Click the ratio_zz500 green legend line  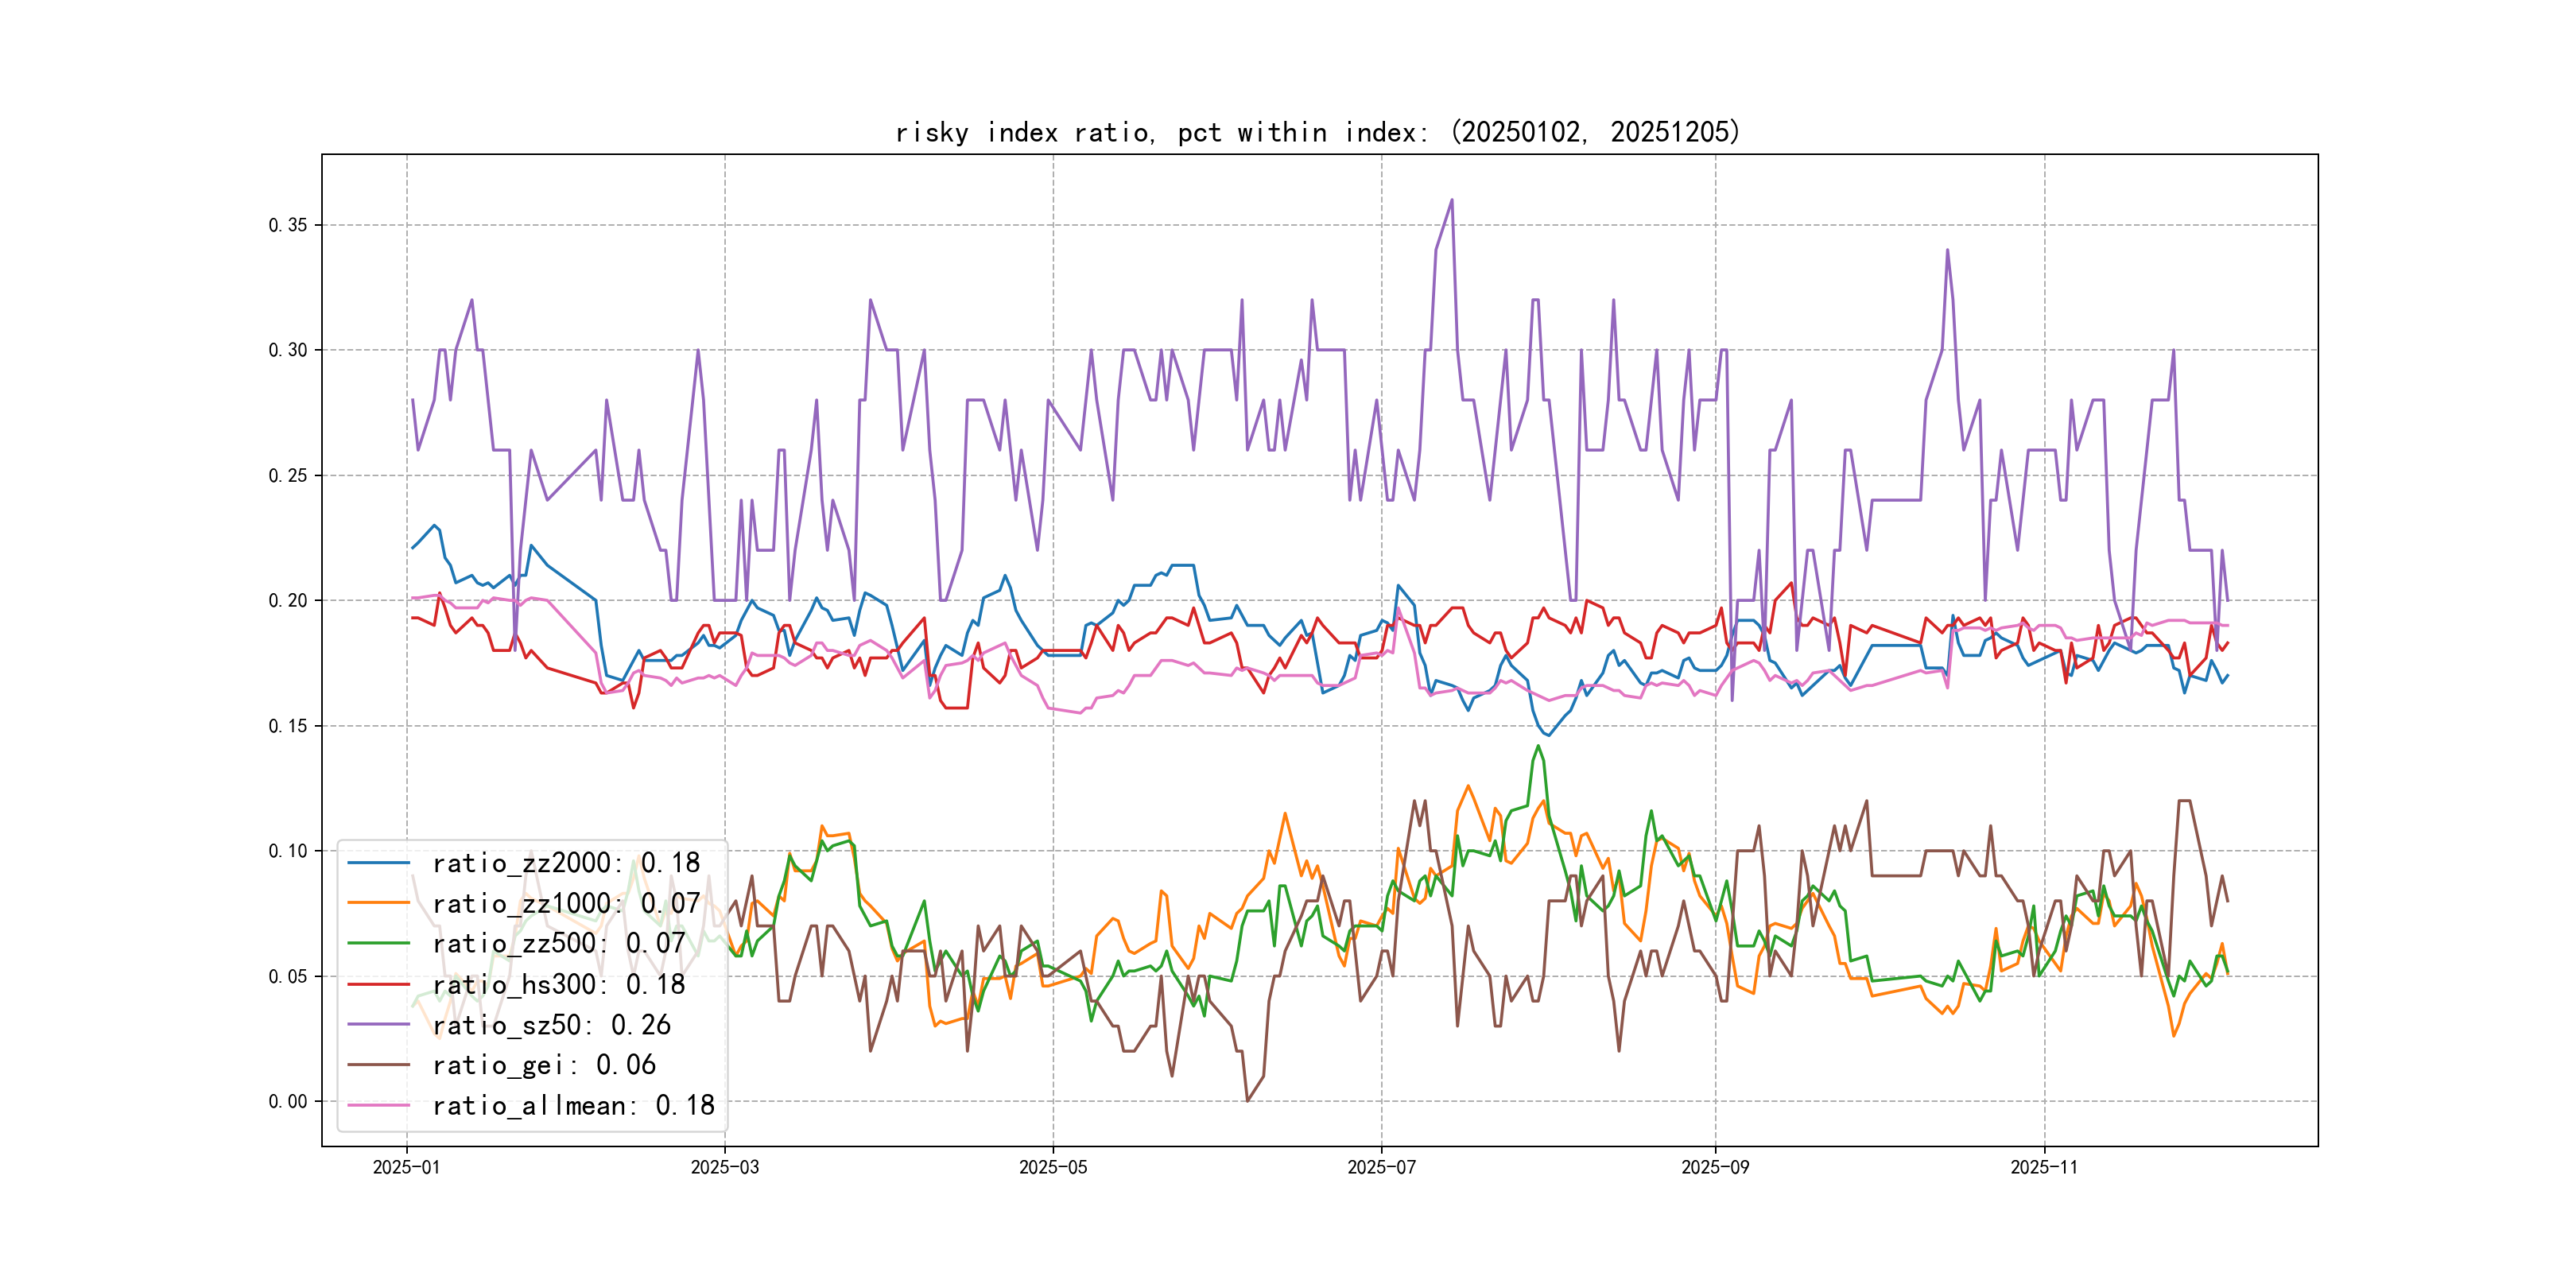click(x=378, y=943)
